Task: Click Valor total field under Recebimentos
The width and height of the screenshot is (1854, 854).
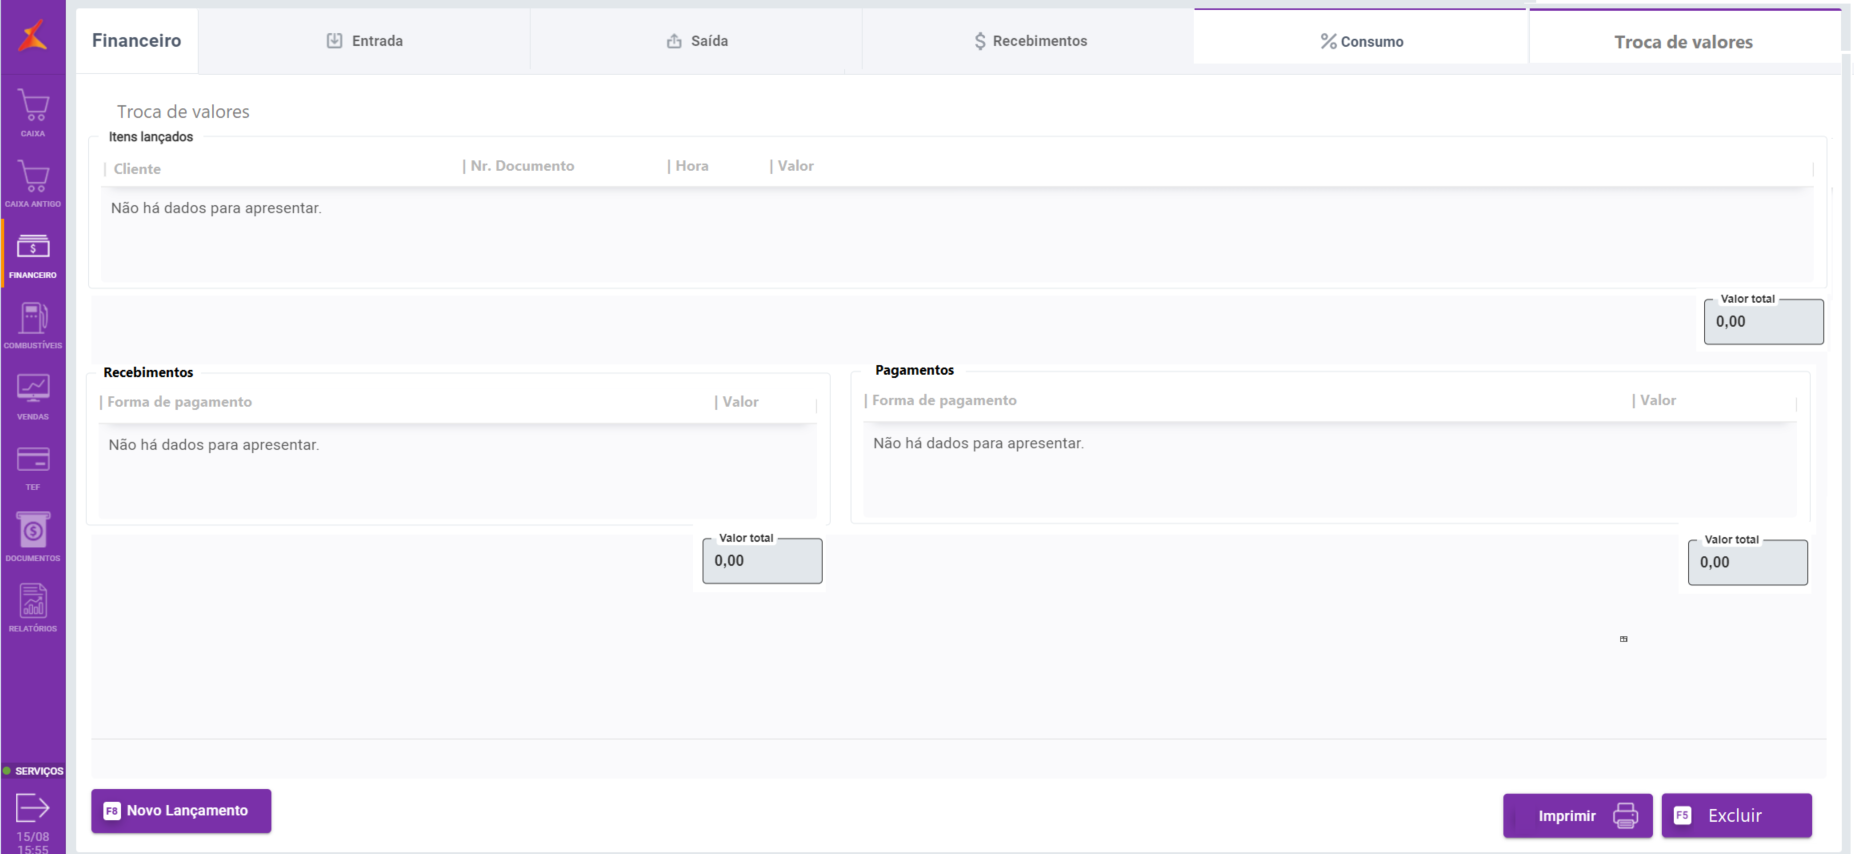Action: tap(763, 561)
